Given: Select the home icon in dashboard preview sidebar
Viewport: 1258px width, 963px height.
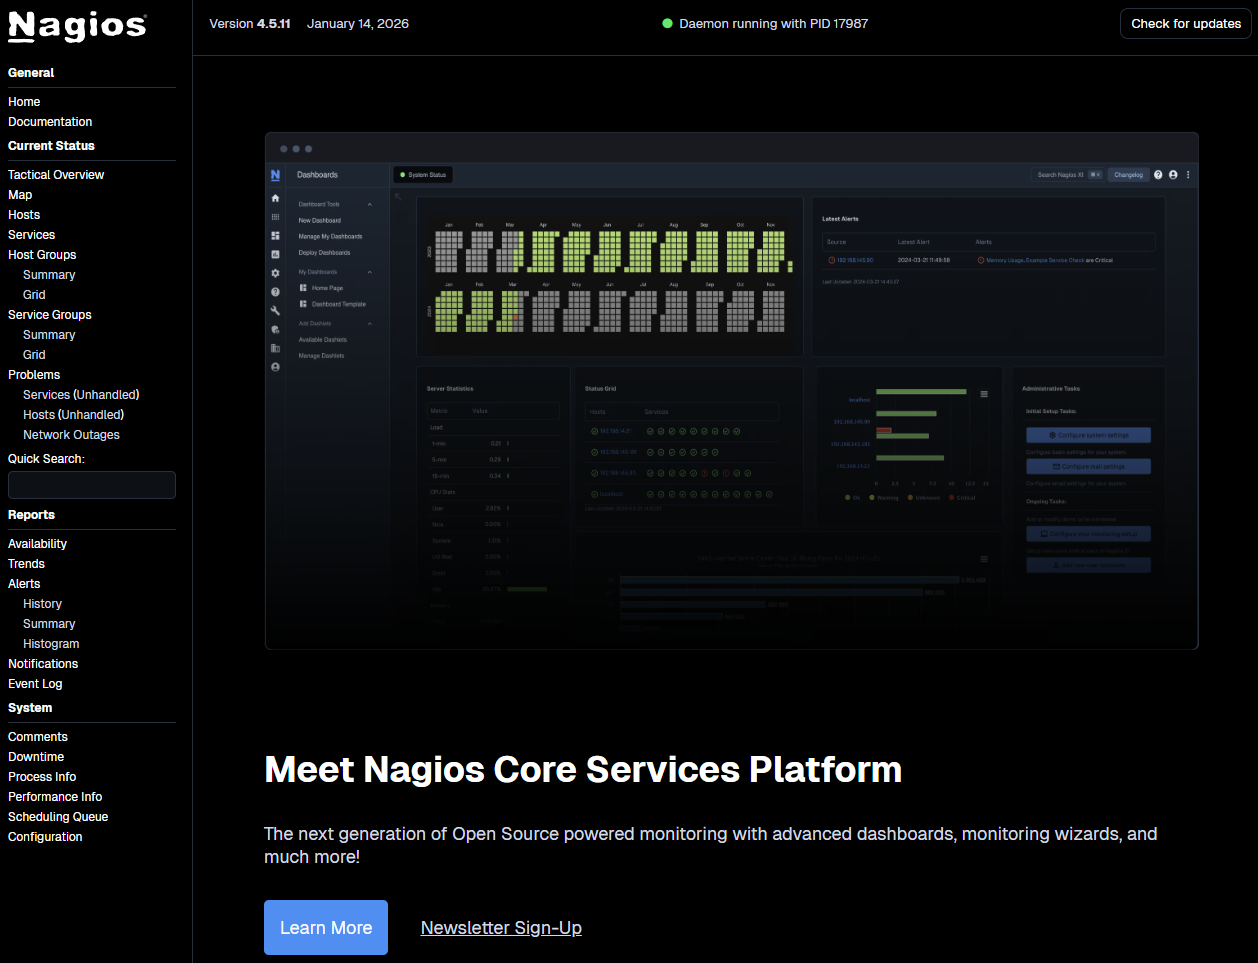Looking at the screenshot, I should 275,198.
